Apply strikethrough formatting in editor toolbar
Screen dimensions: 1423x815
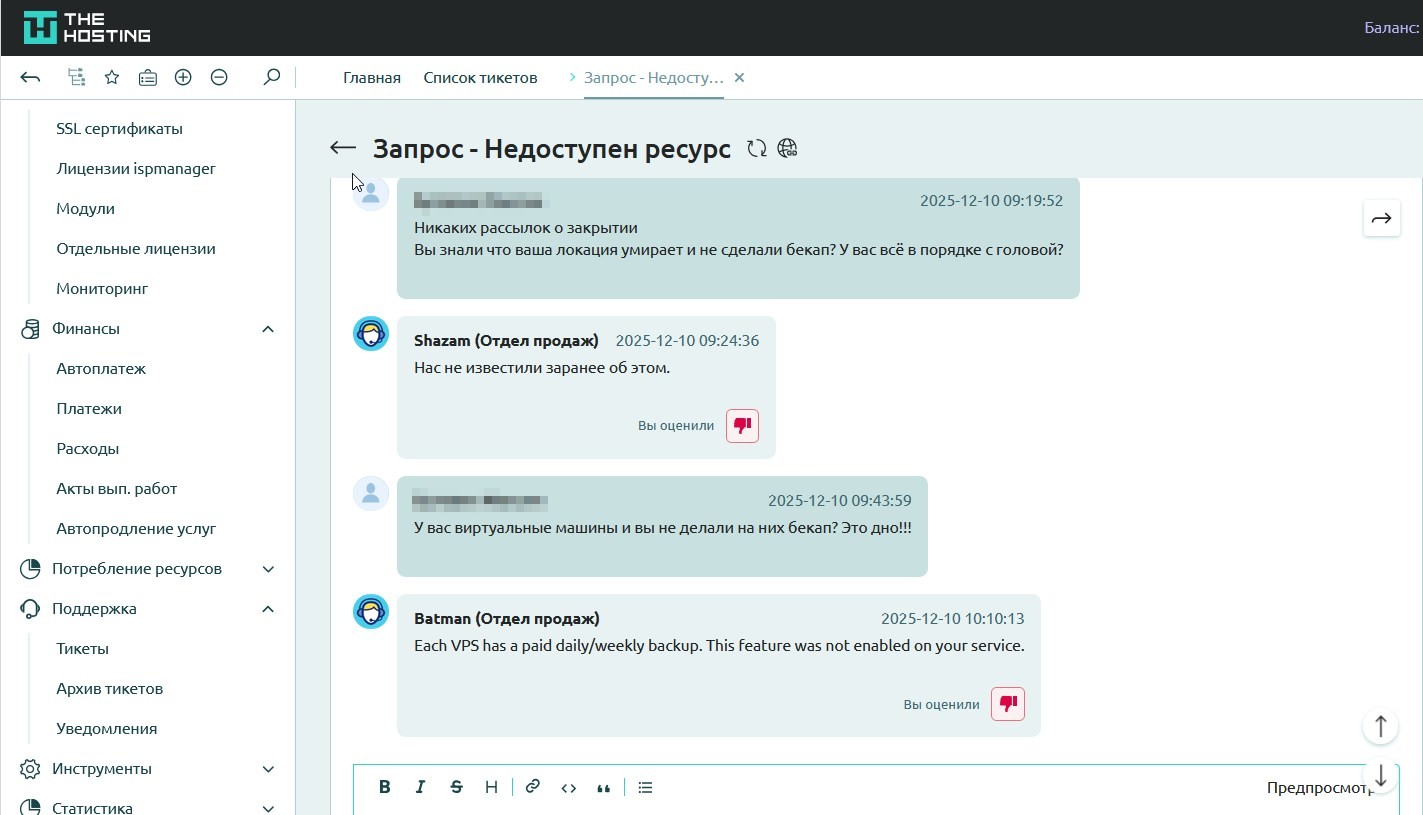click(x=456, y=787)
